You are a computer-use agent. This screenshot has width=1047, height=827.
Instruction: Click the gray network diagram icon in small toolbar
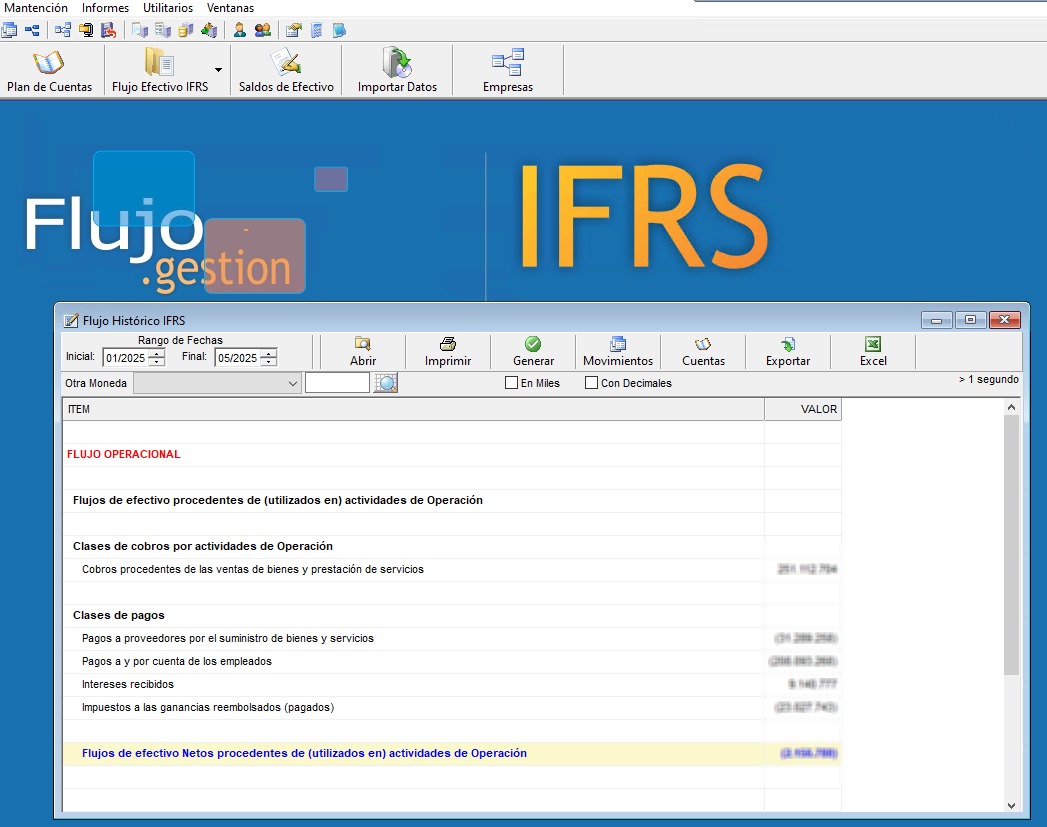point(63,30)
